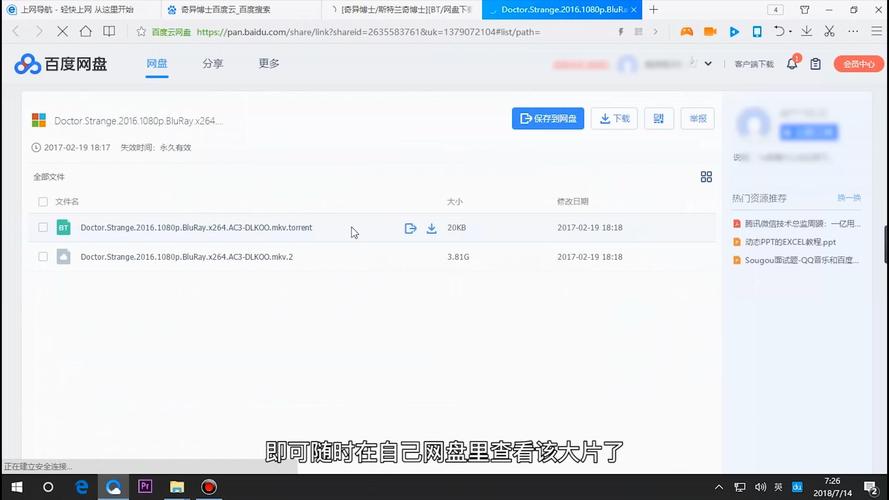Open a new browser tab
Viewport: 889px width, 500px height.
coord(653,10)
